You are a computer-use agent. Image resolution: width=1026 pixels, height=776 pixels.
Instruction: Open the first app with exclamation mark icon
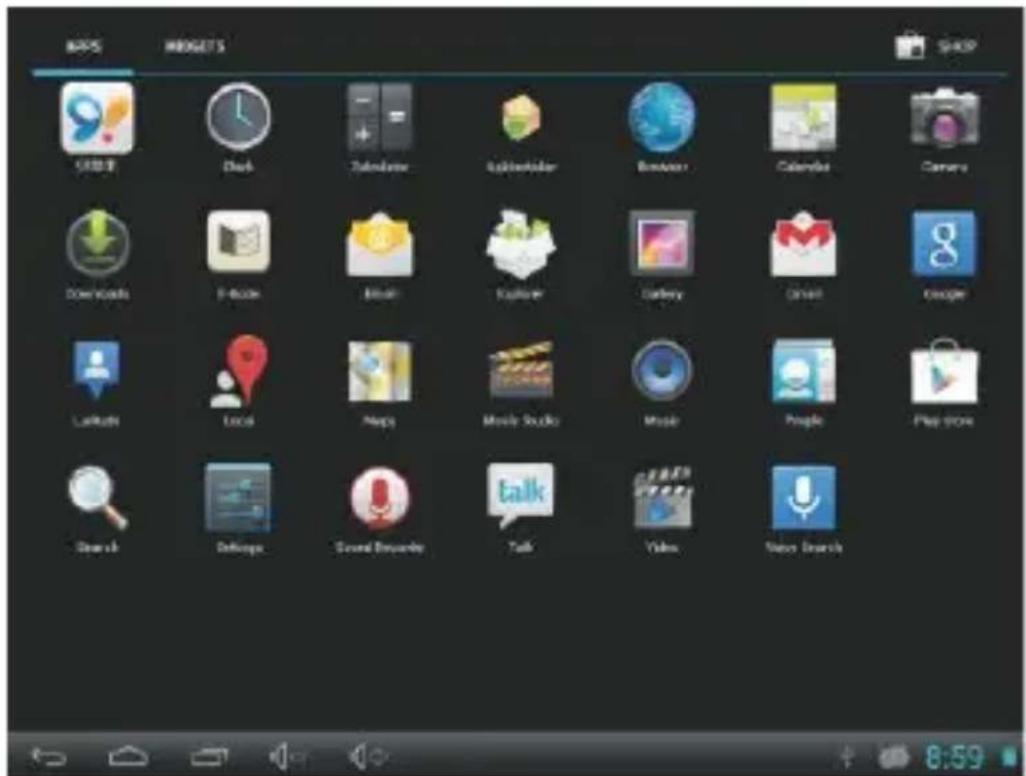click(x=97, y=118)
